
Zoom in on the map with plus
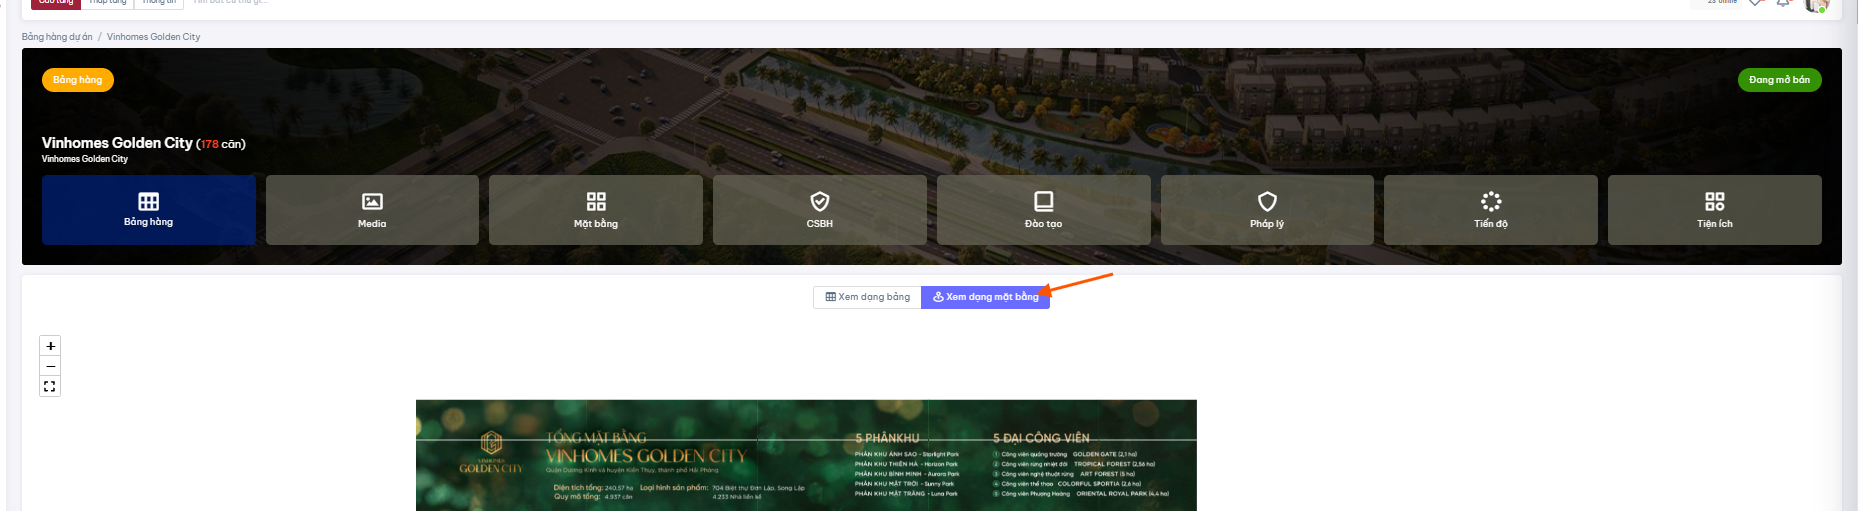click(50, 346)
